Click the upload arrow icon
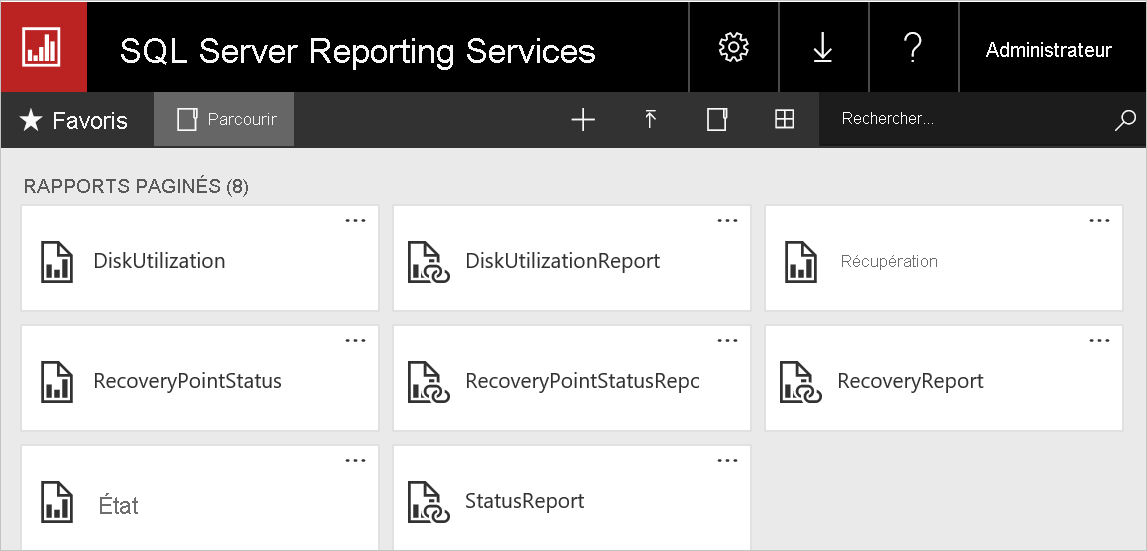This screenshot has height=551, width=1147. click(x=650, y=120)
